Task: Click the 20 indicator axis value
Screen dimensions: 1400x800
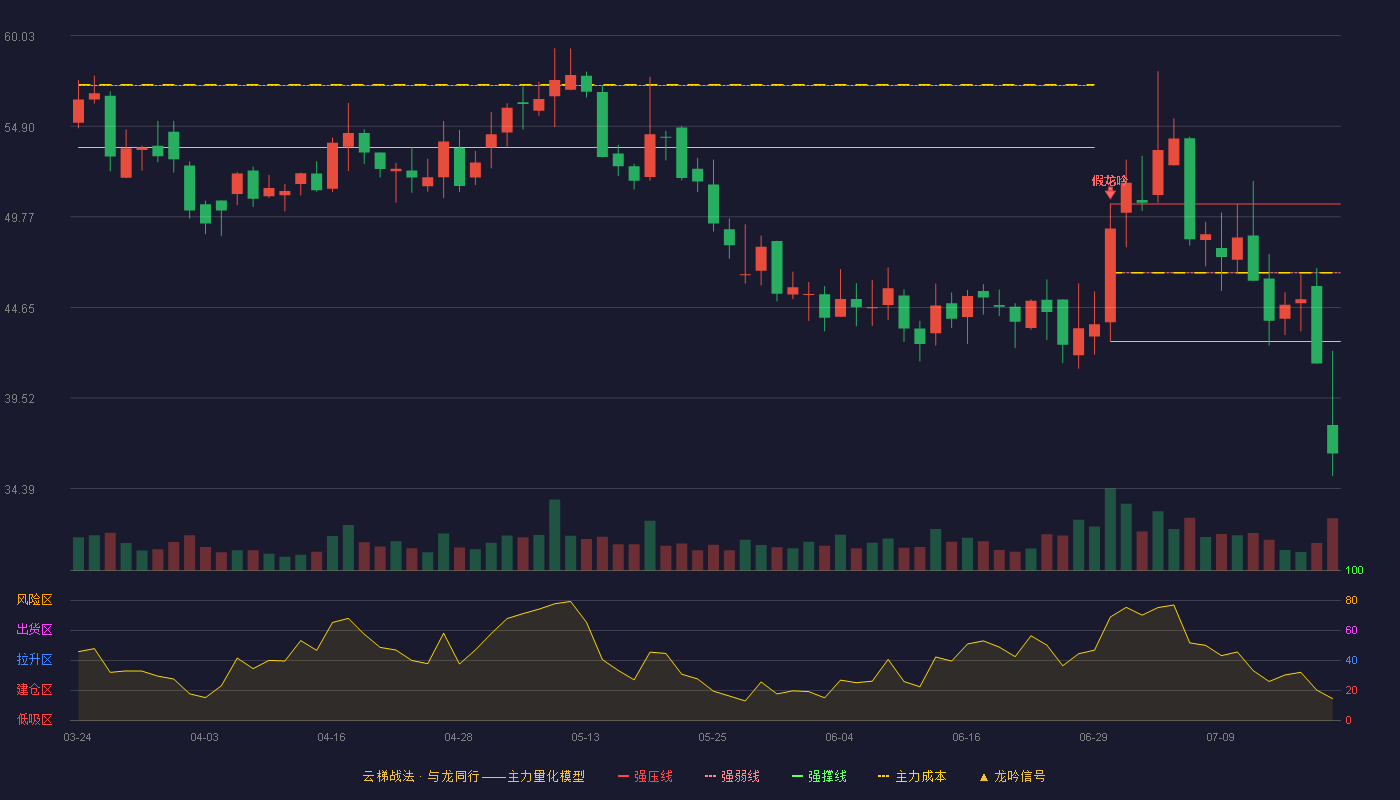Action: point(1351,690)
